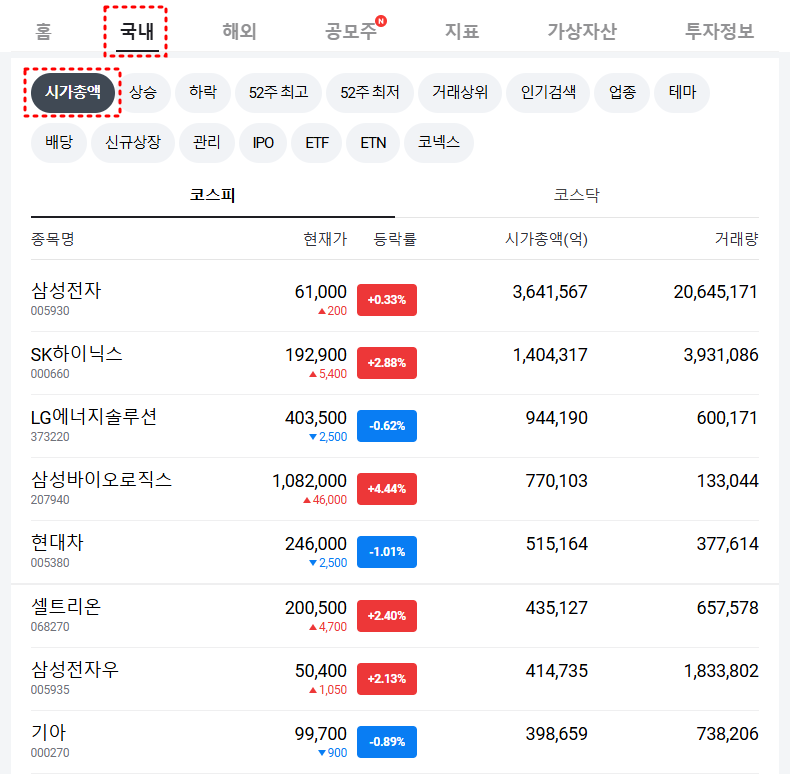The width and height of the screenshot is (790, 774).
Task: Click the 192,900 price value
Action: coord(316,355)
